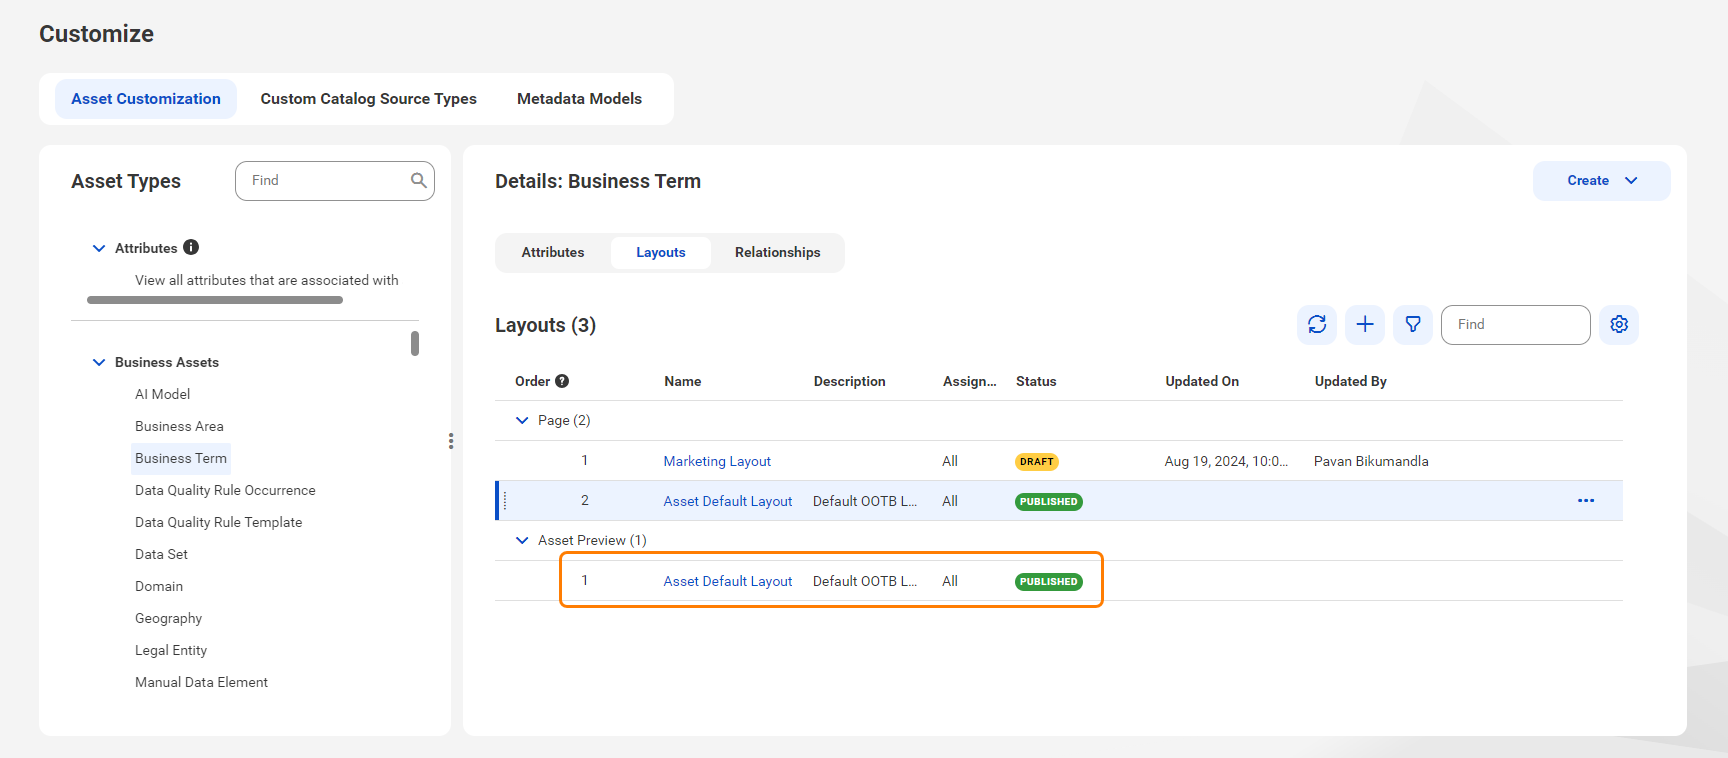Select Data Quality Rule Occurrence
The width and height of the screenshot is (1728, 758).
[225, 490]
